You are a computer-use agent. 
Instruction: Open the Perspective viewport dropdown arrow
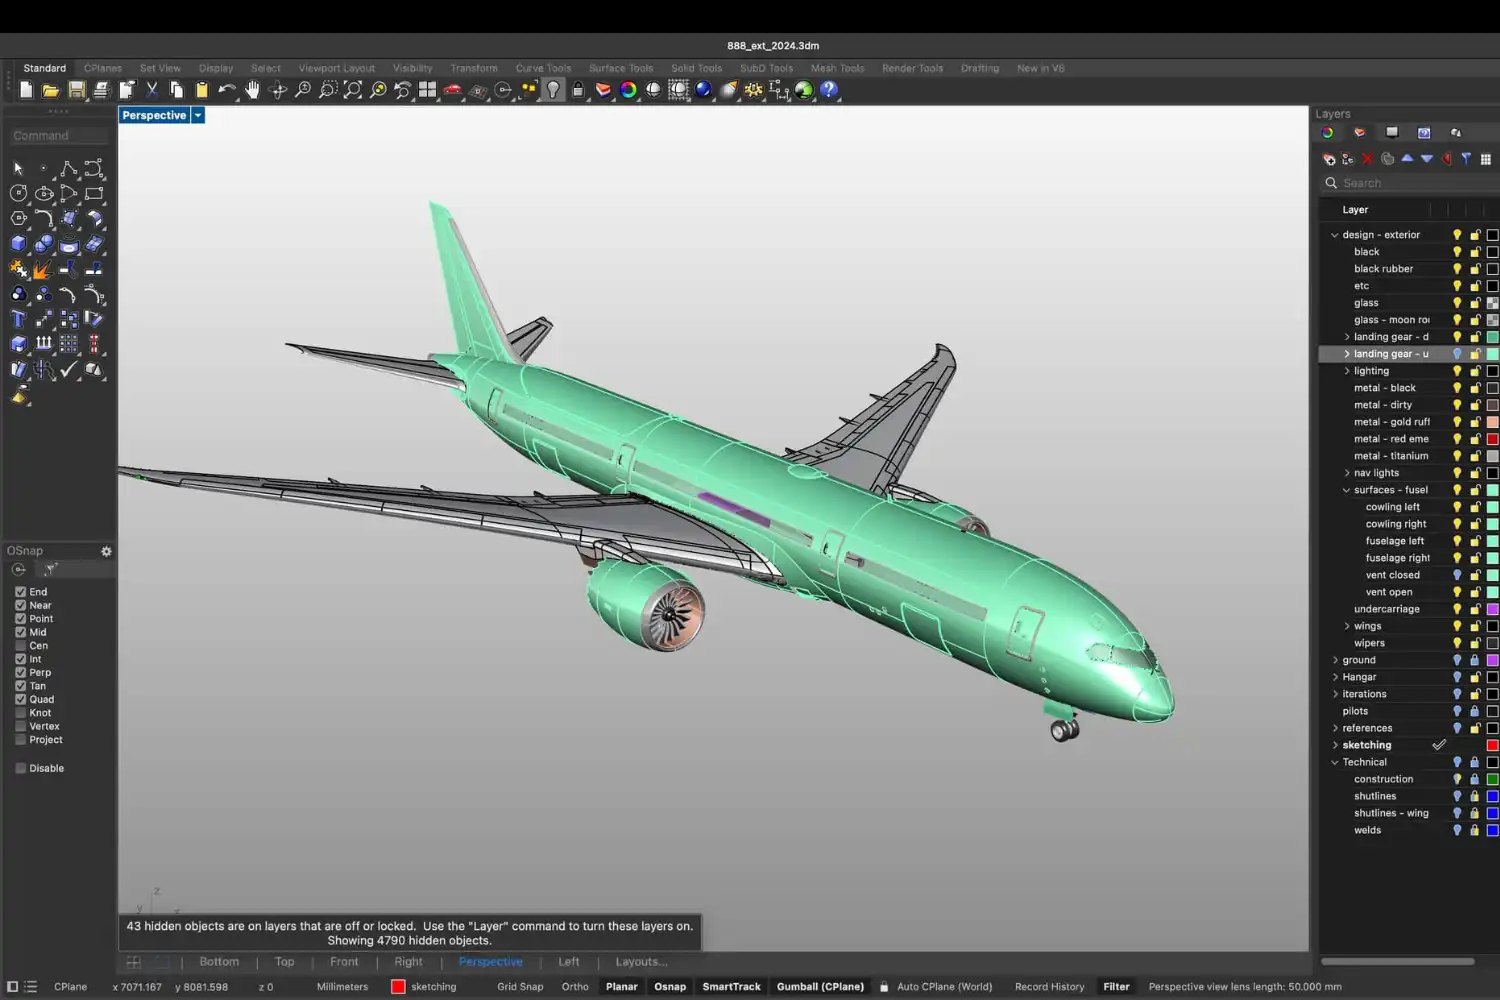point(198,115)
